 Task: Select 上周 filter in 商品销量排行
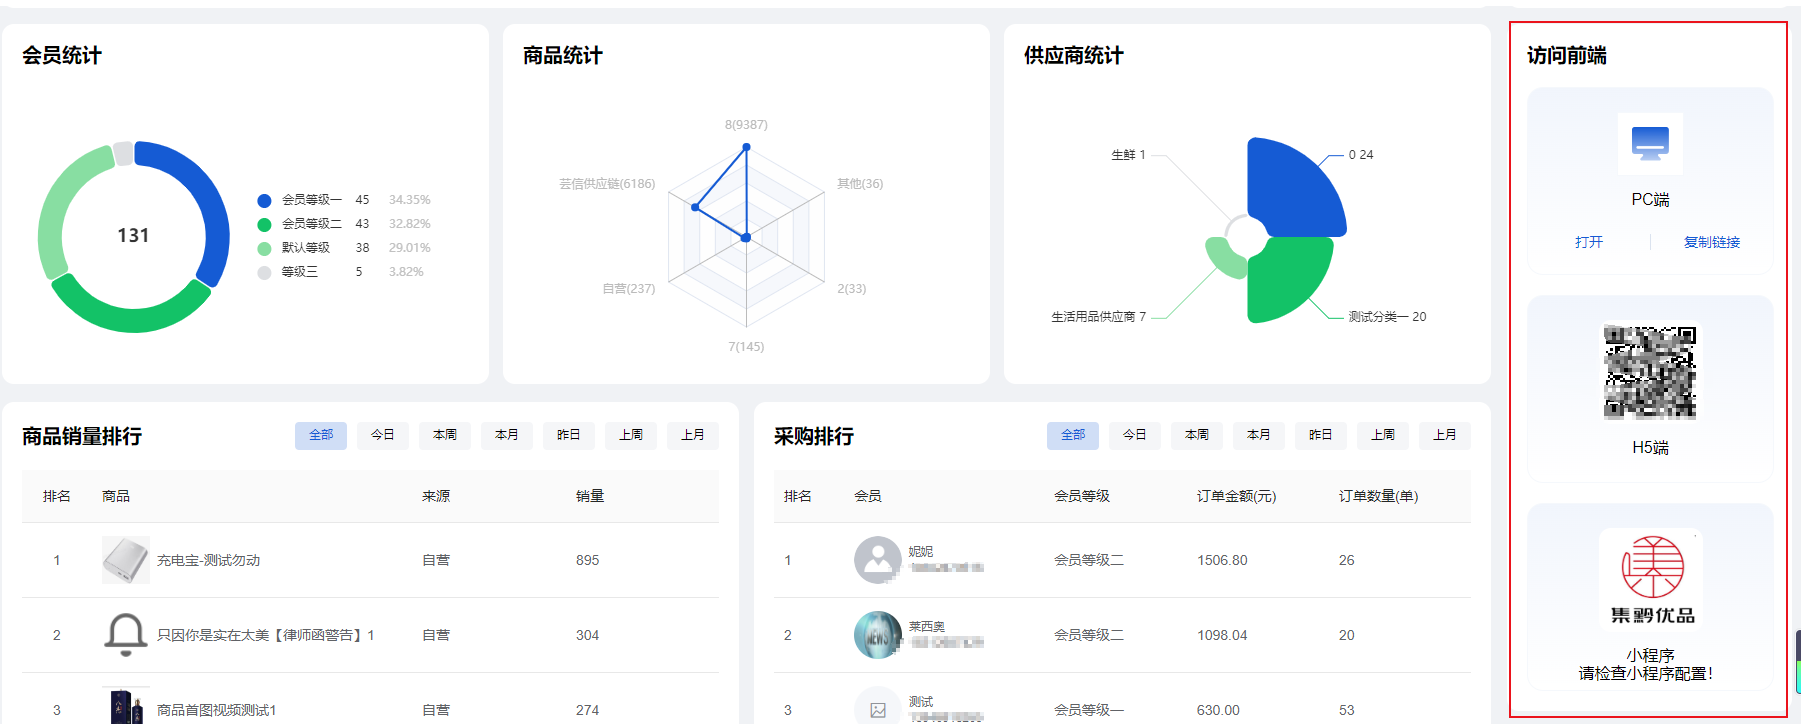[631, 435]
